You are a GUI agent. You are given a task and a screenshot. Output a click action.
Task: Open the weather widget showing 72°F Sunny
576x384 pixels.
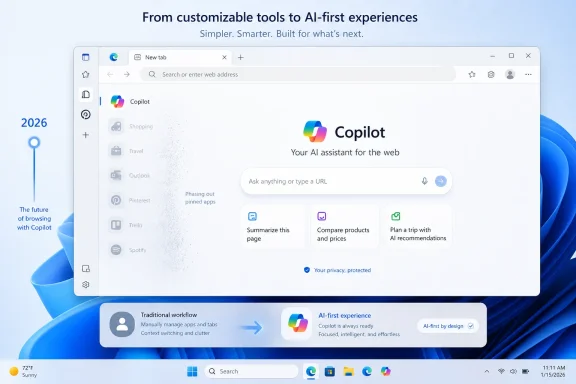click(x=23, y=372)
